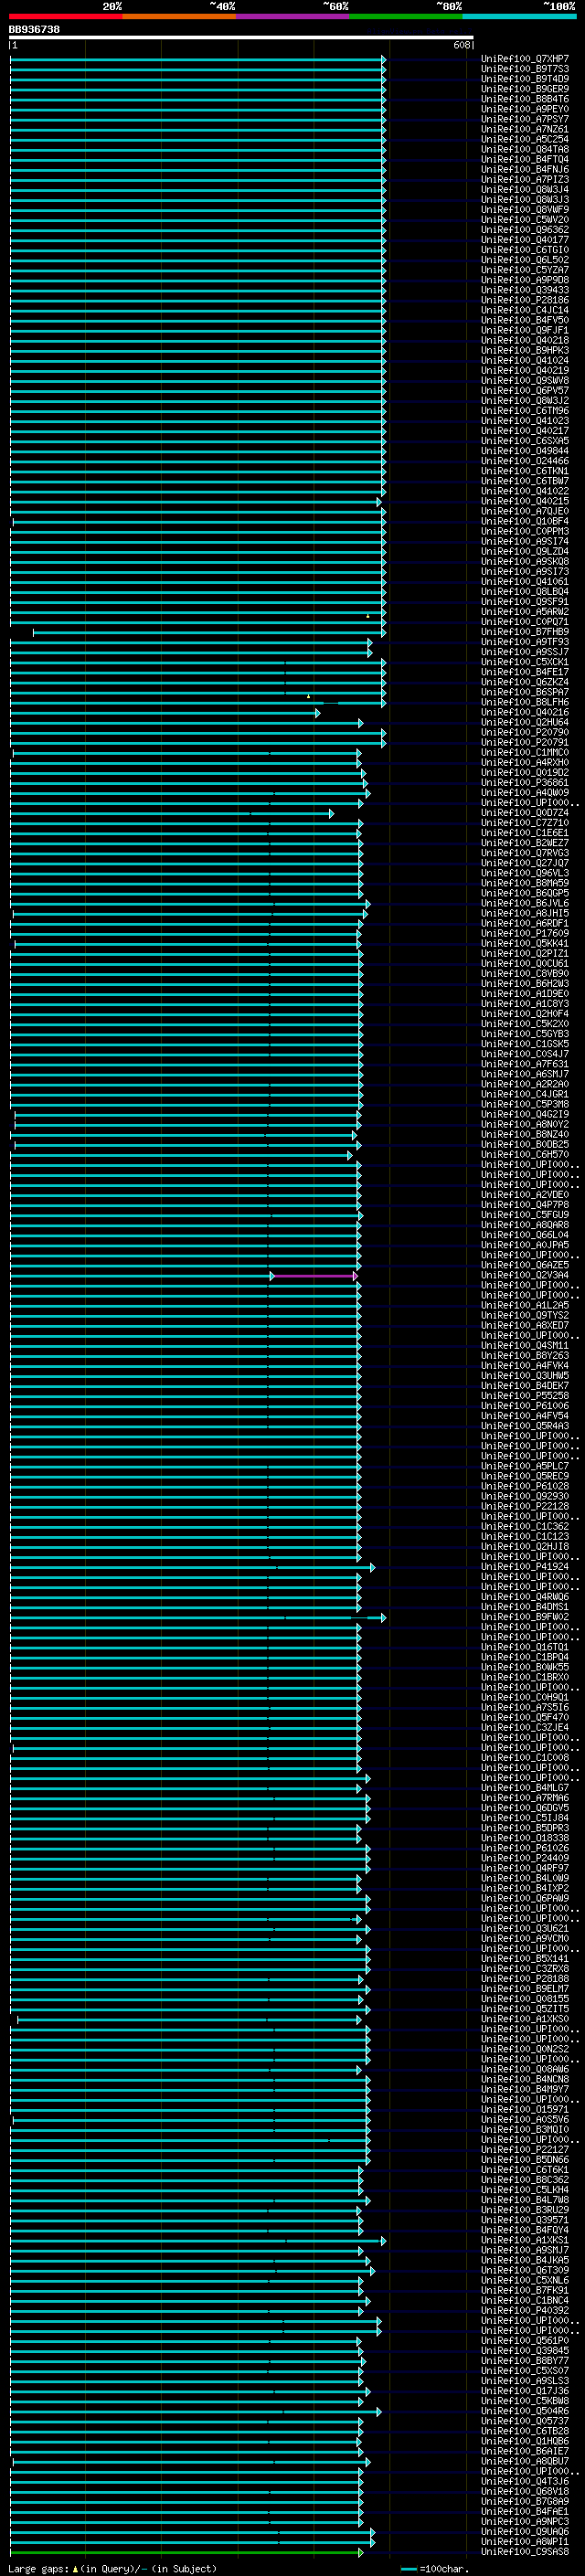Select hit label UniRef100_P20791
585x2576 pixels.
point(524,742)
